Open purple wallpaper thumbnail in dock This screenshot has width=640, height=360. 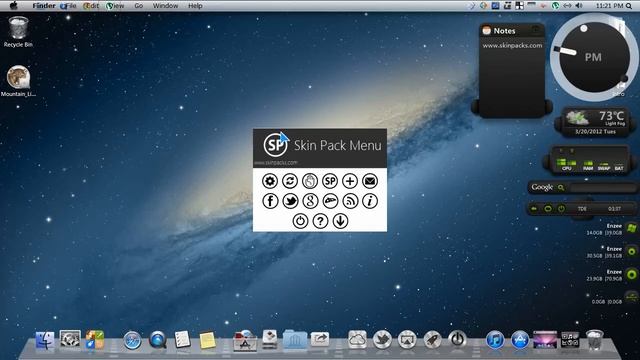[545, 340]
